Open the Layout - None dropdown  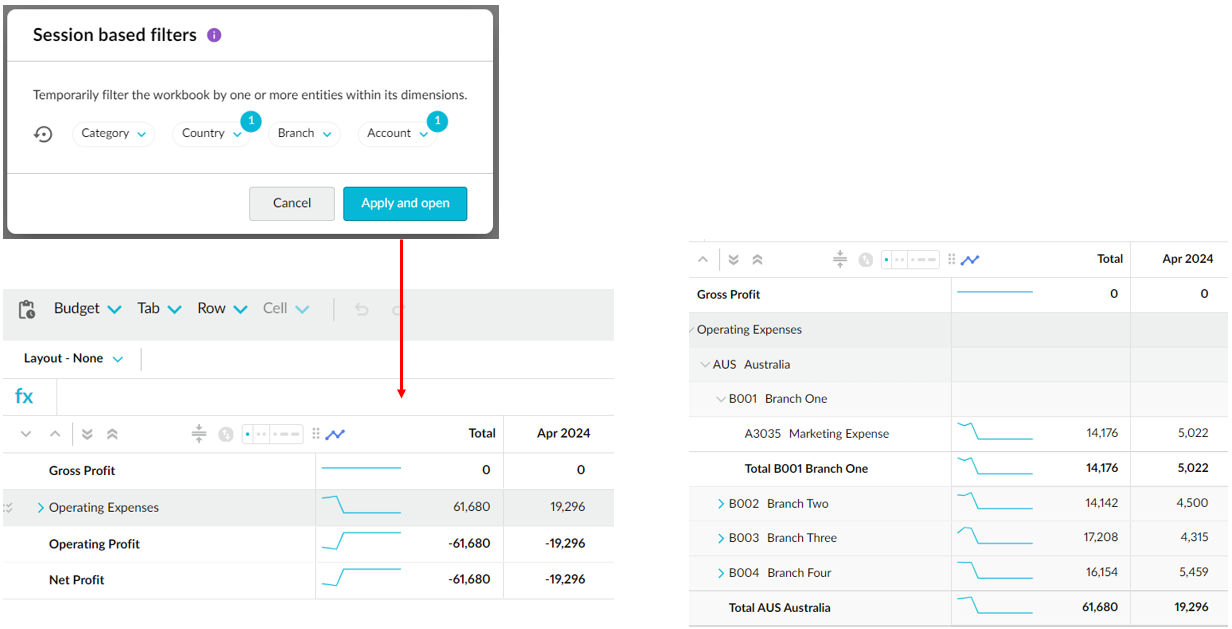tap(73, 359)
